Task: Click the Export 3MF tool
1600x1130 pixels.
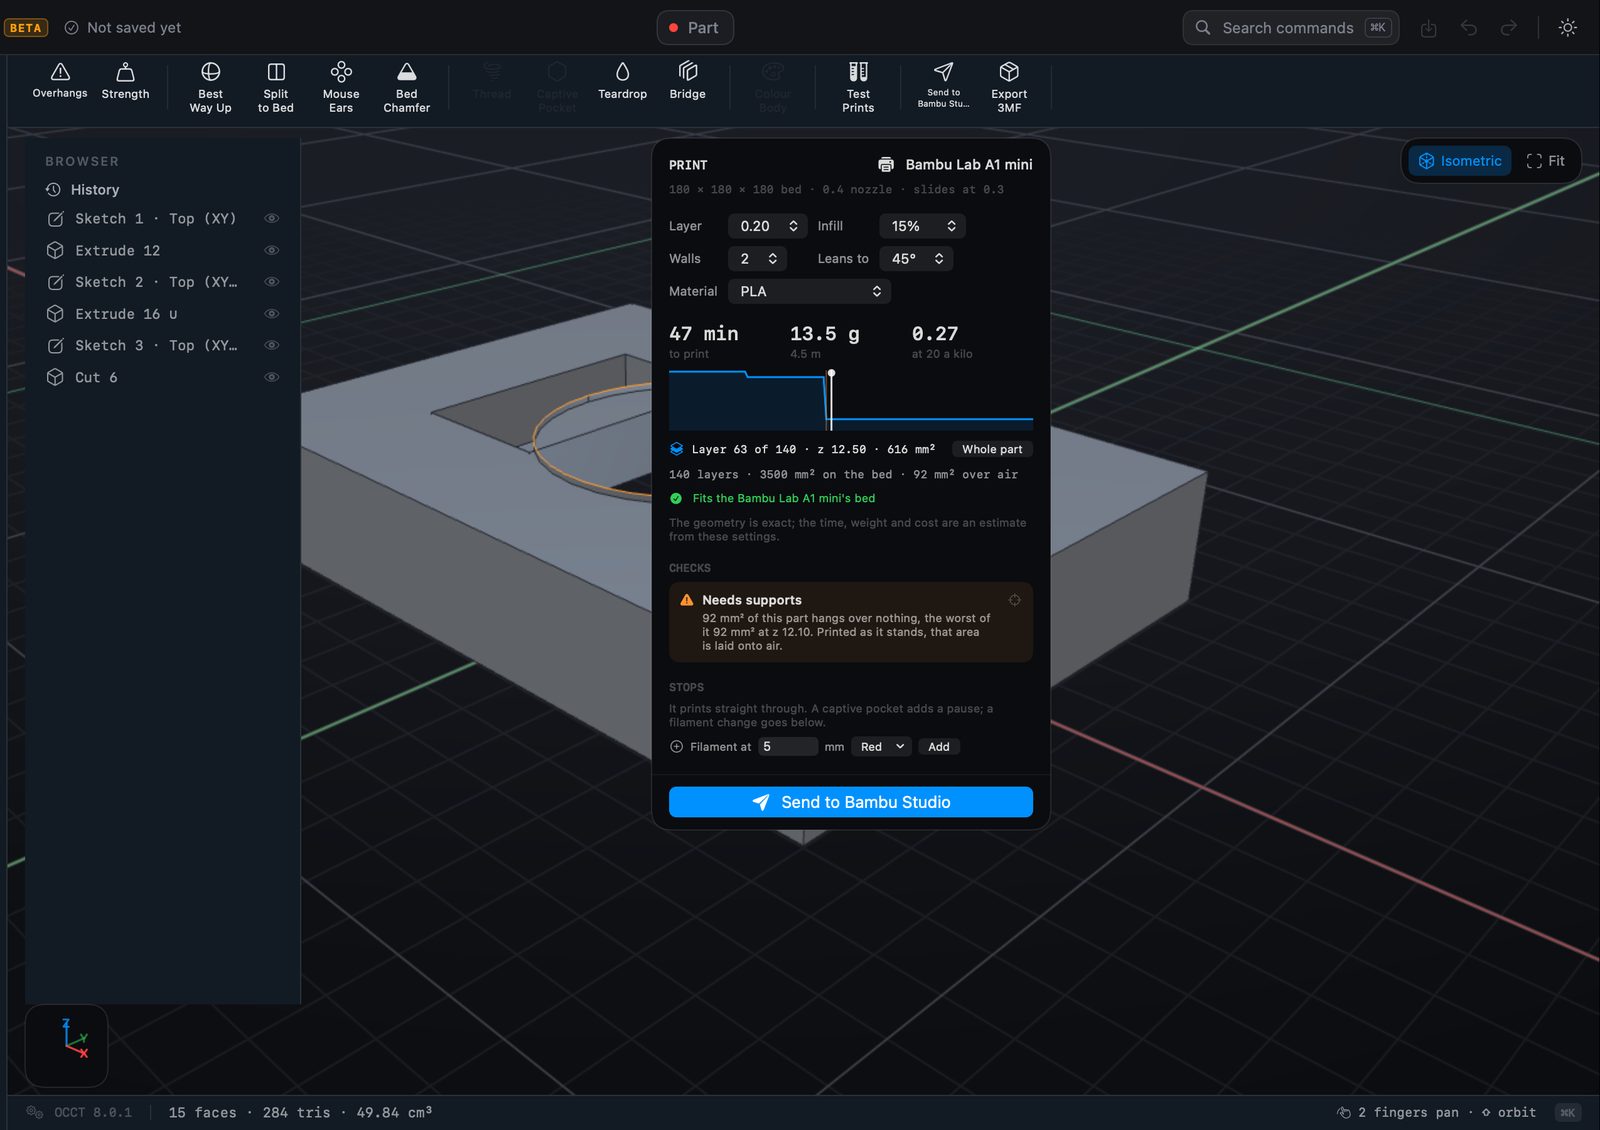Action: click(1009, 88)
